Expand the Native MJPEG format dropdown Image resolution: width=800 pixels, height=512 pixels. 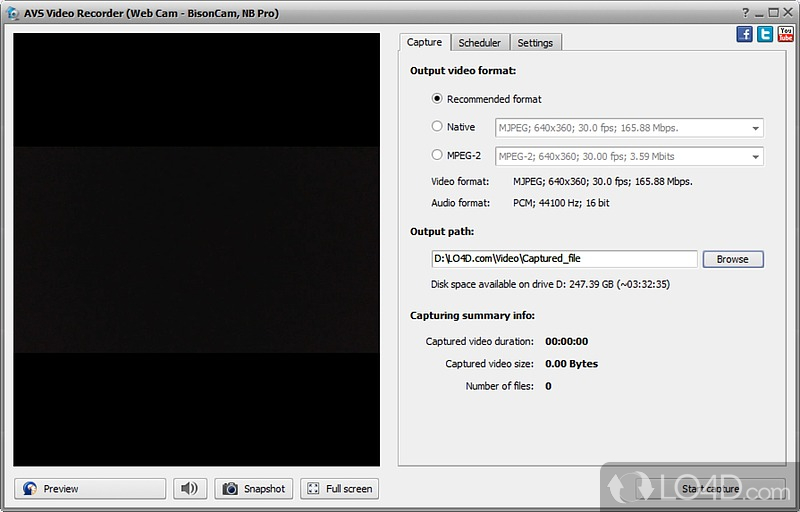pos(754,128)
